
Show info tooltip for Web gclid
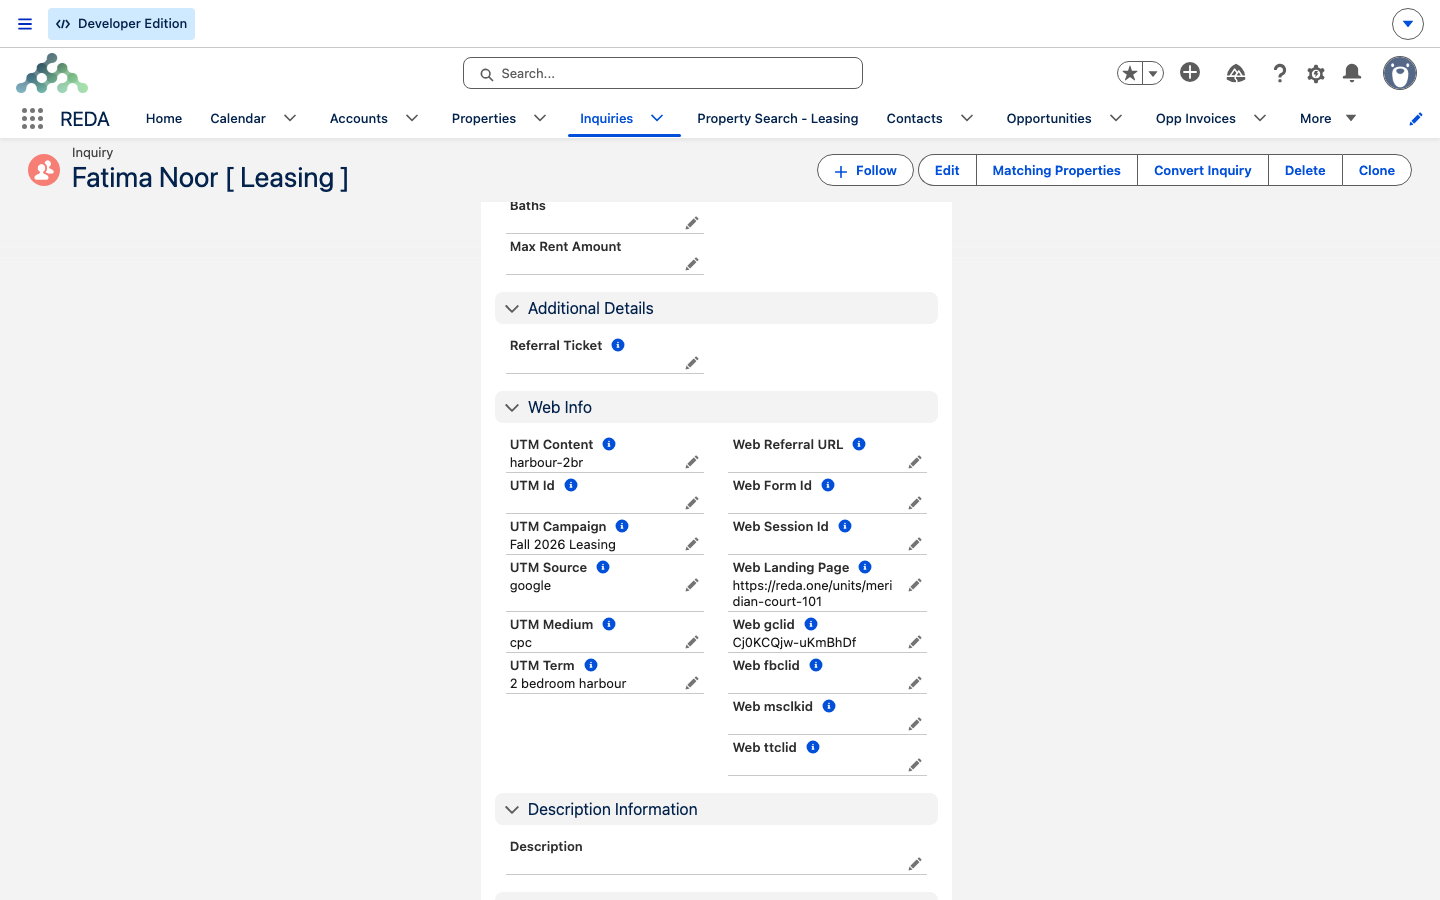tap(811, 624)
